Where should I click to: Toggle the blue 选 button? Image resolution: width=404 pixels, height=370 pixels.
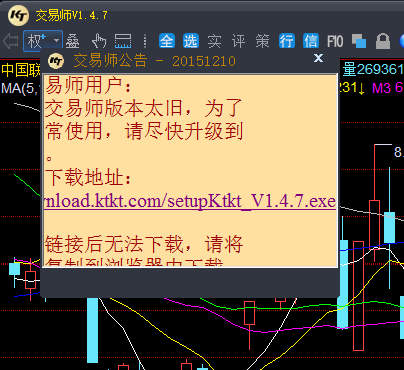[191, 41]
